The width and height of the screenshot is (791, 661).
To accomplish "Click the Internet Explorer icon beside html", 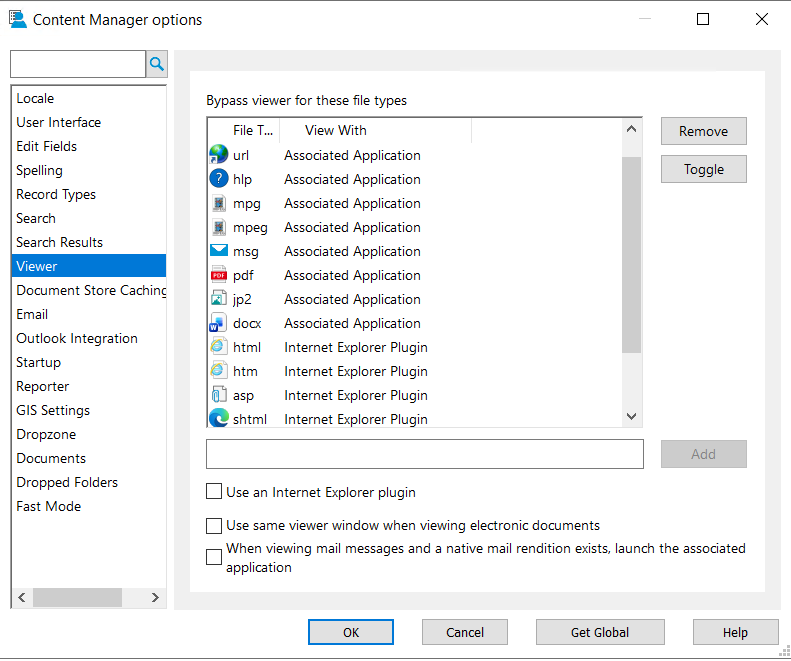I will (x=218, y=347).
